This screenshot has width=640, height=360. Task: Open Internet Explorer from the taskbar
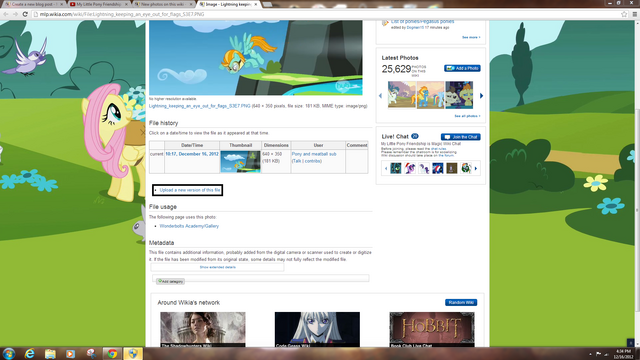[29, 353]
